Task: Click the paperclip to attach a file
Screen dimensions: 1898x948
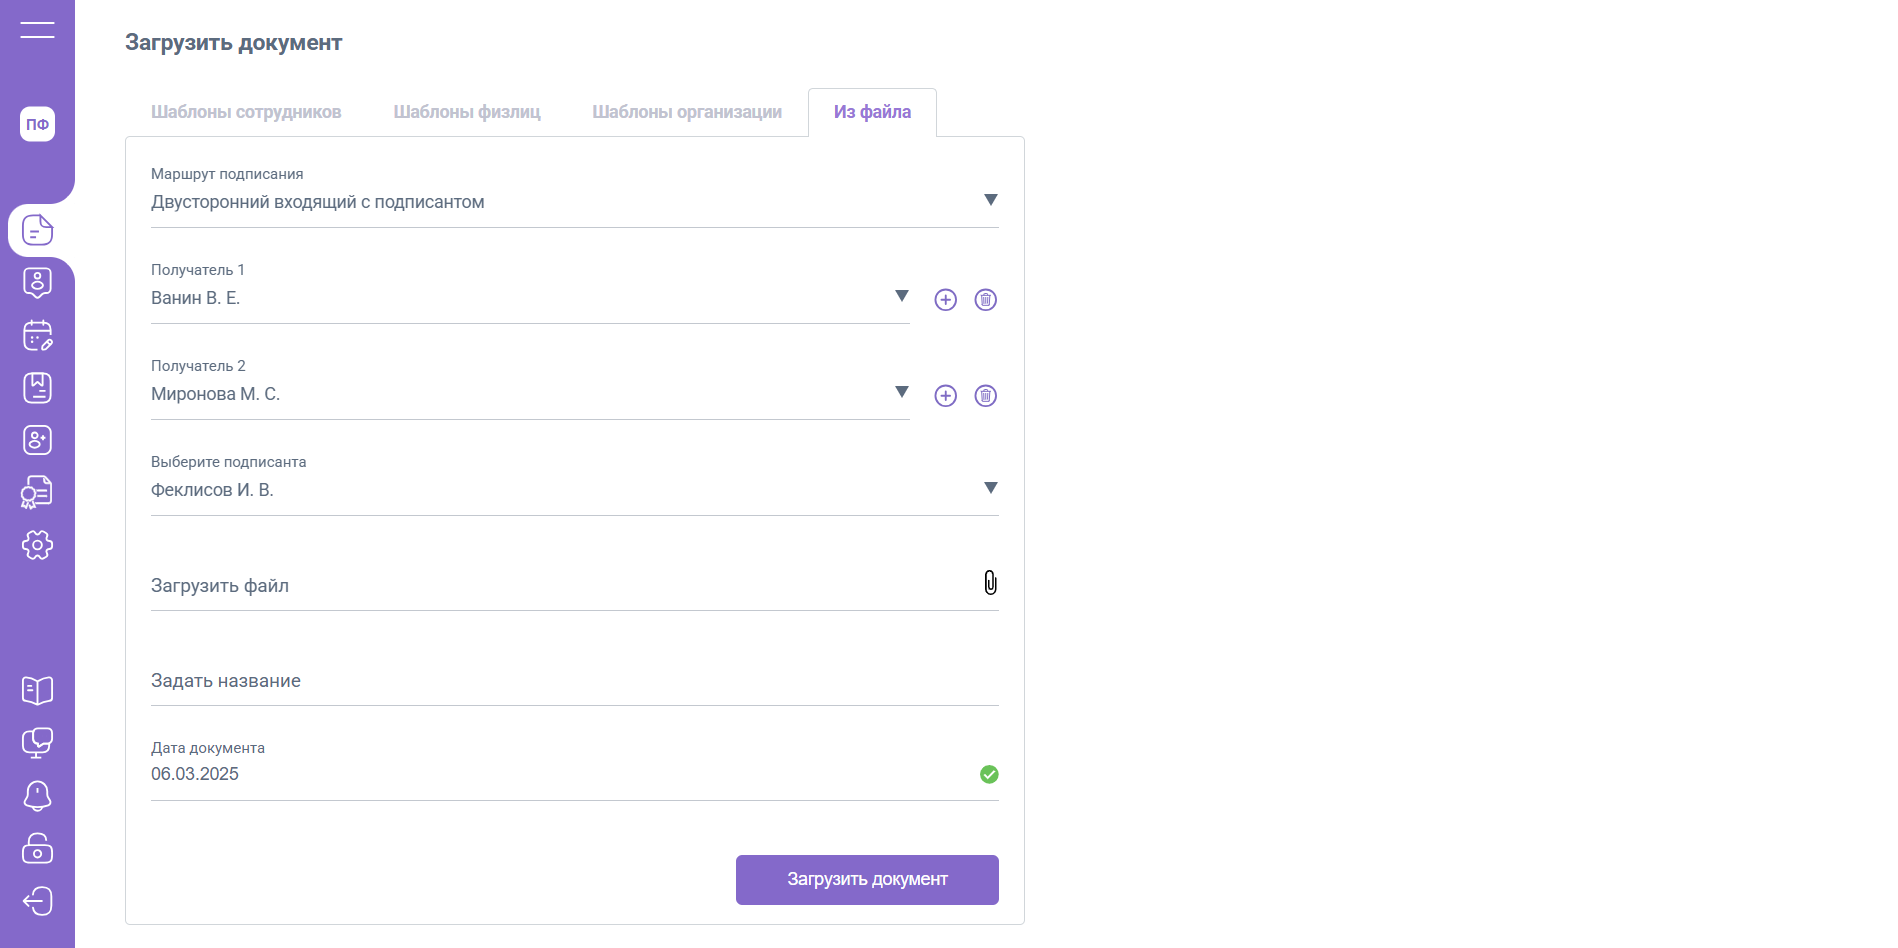Action: click(990, 583)
